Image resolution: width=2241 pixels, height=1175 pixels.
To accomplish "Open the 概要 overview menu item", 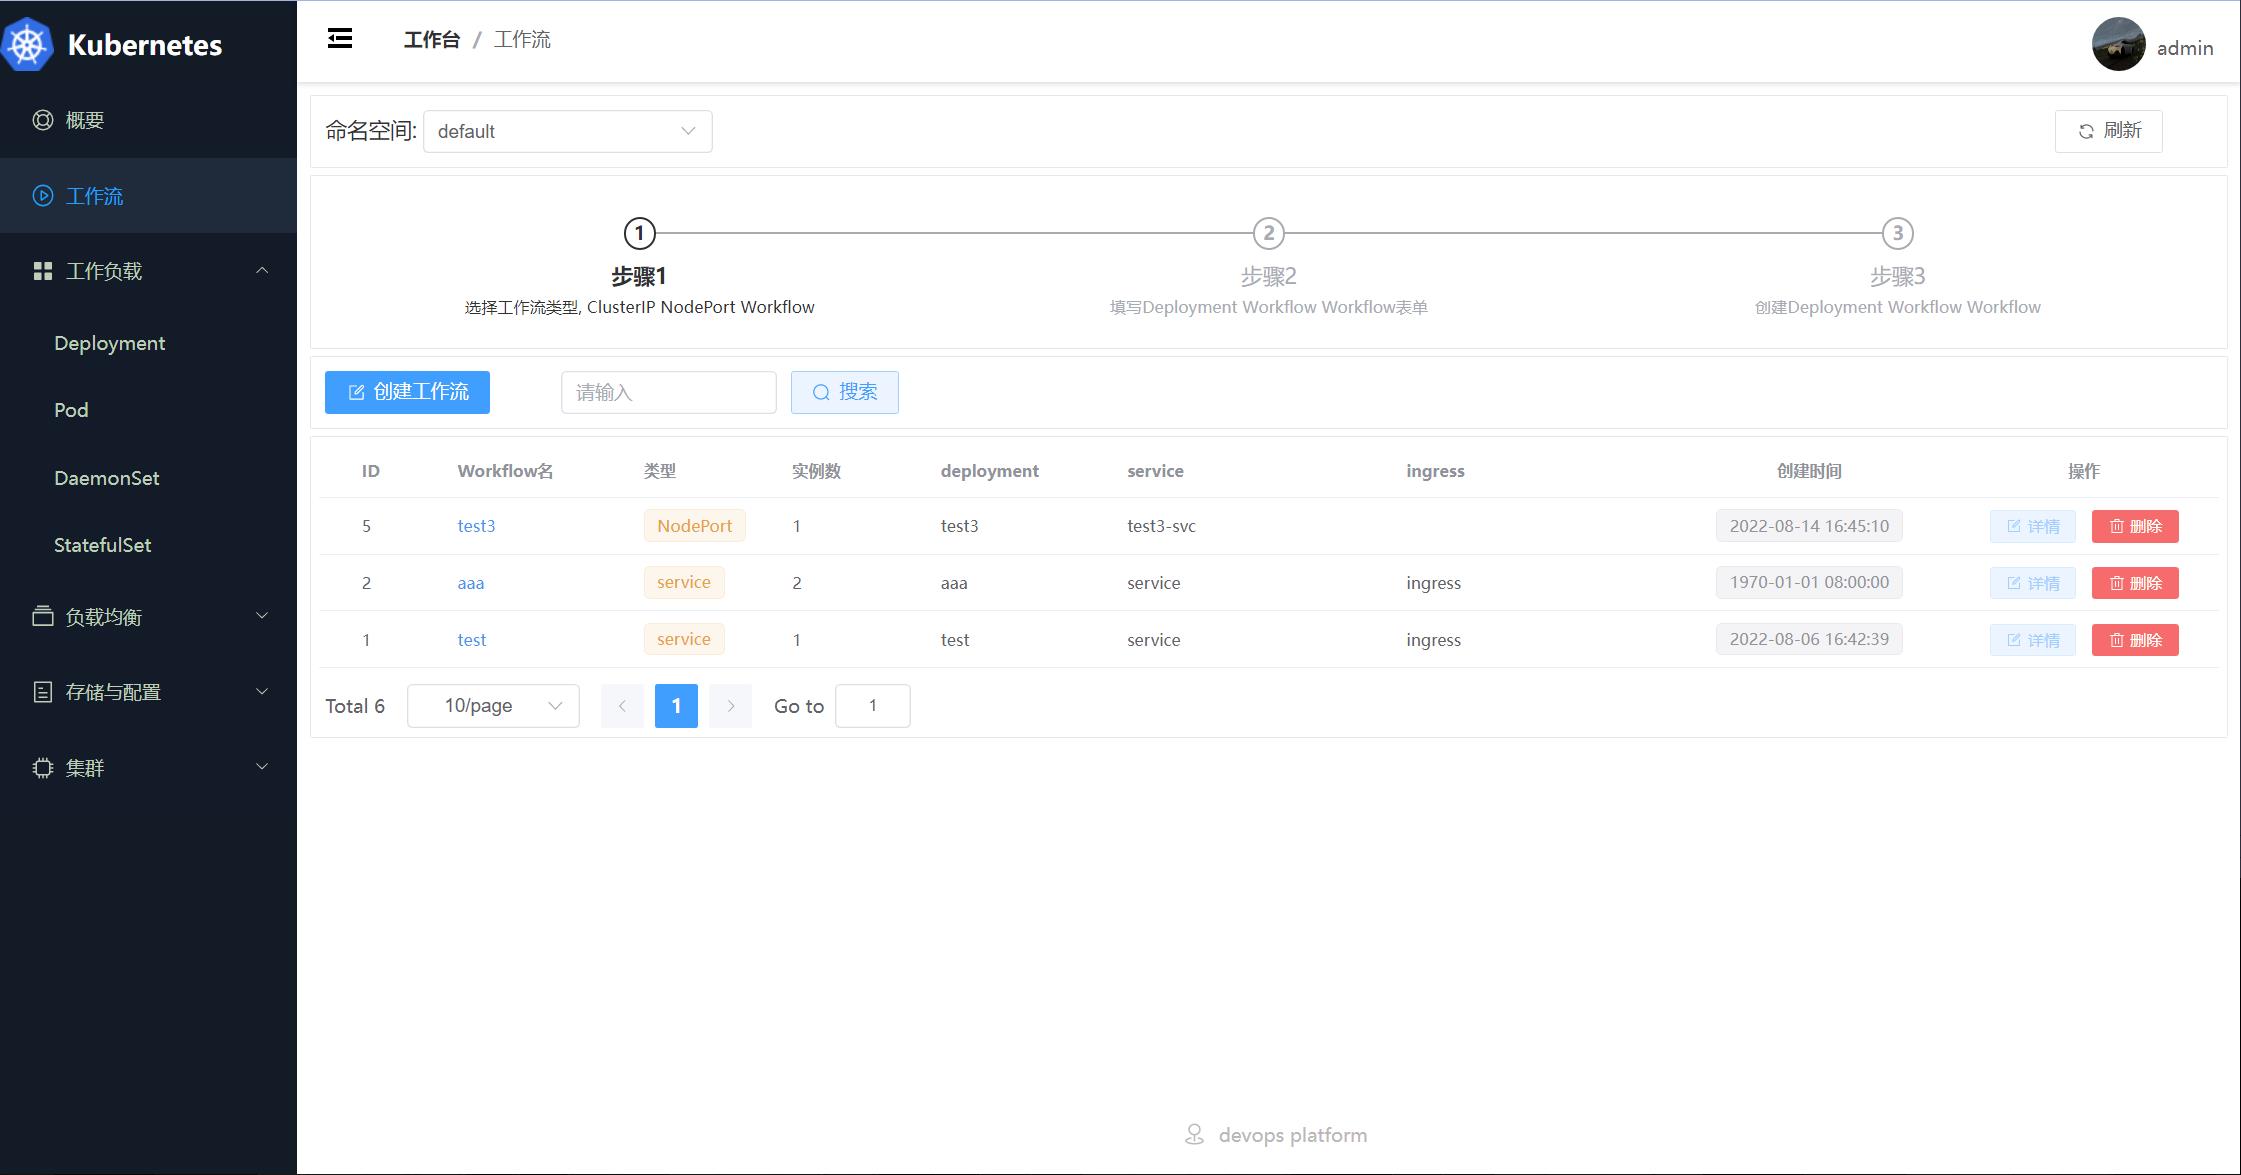I will click(85, 120).
